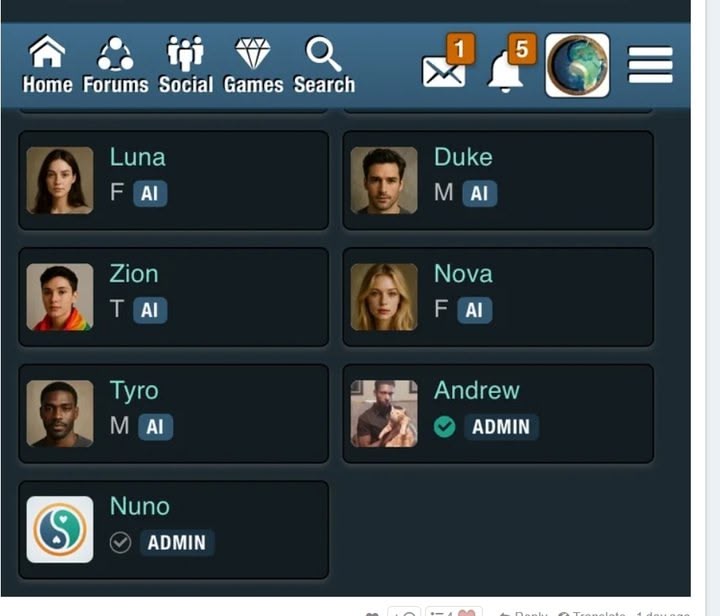The width and height of the screenshot is (720, 616).
Task: Click Zion's profile photo
Action: point(60,297)
